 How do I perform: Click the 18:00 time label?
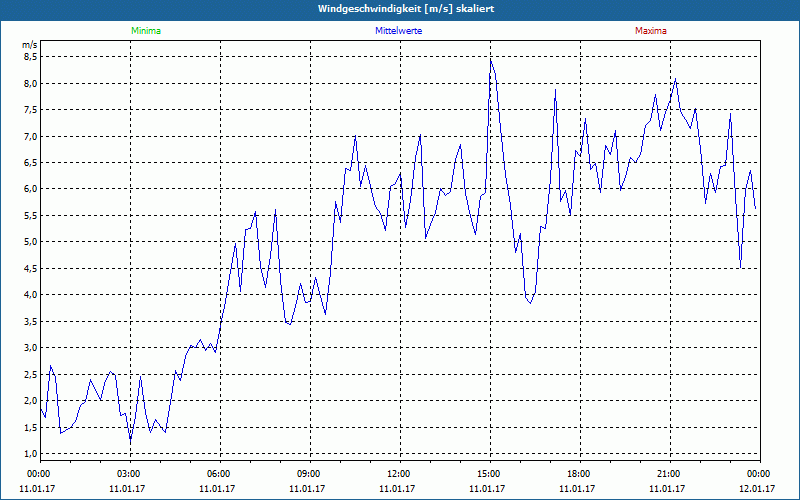[578, 474]
